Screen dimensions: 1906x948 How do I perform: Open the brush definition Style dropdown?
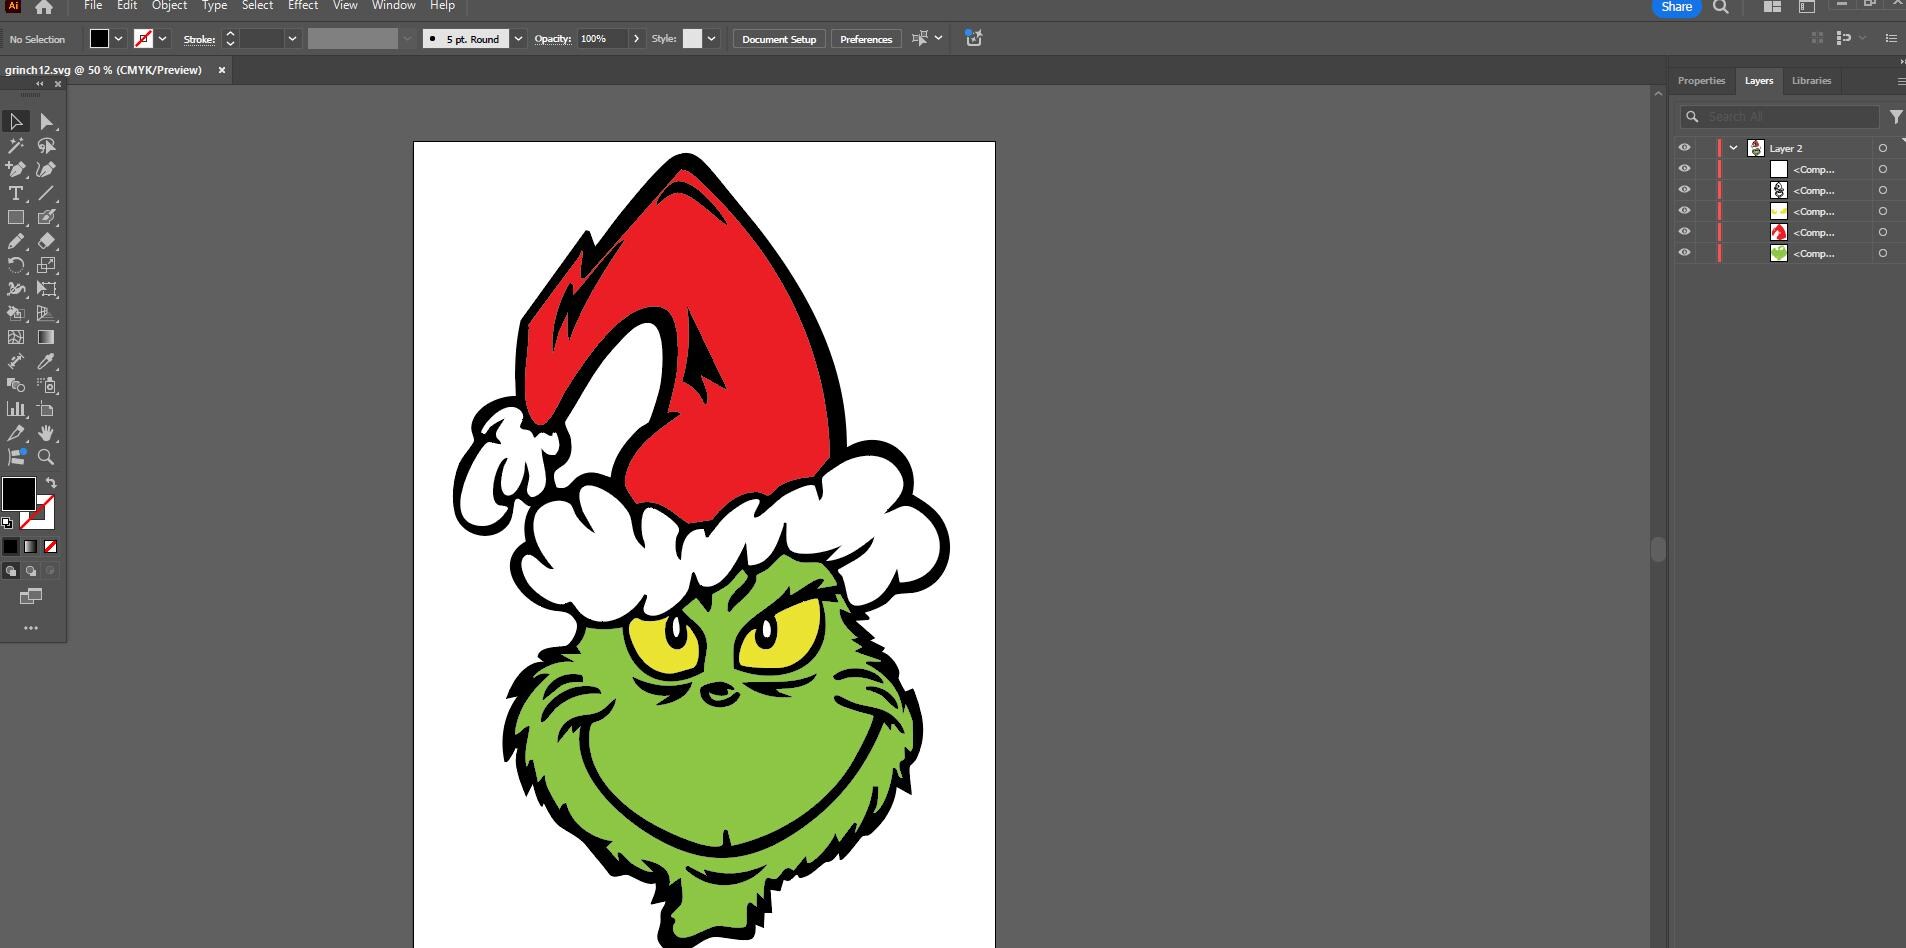(x=711, y=38)
